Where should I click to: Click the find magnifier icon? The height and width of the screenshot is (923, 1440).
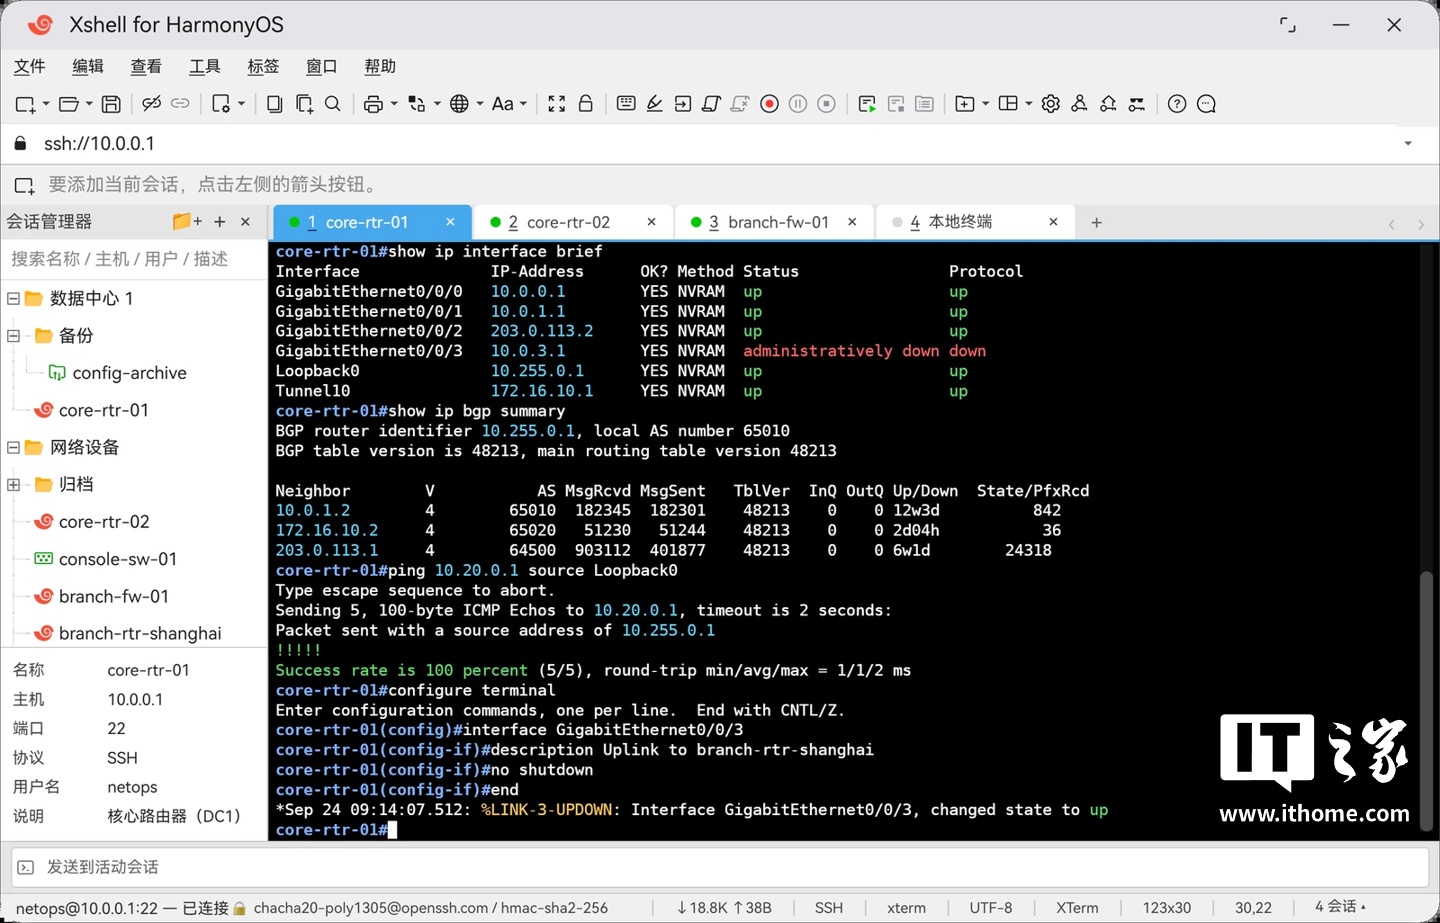(333, 104)
